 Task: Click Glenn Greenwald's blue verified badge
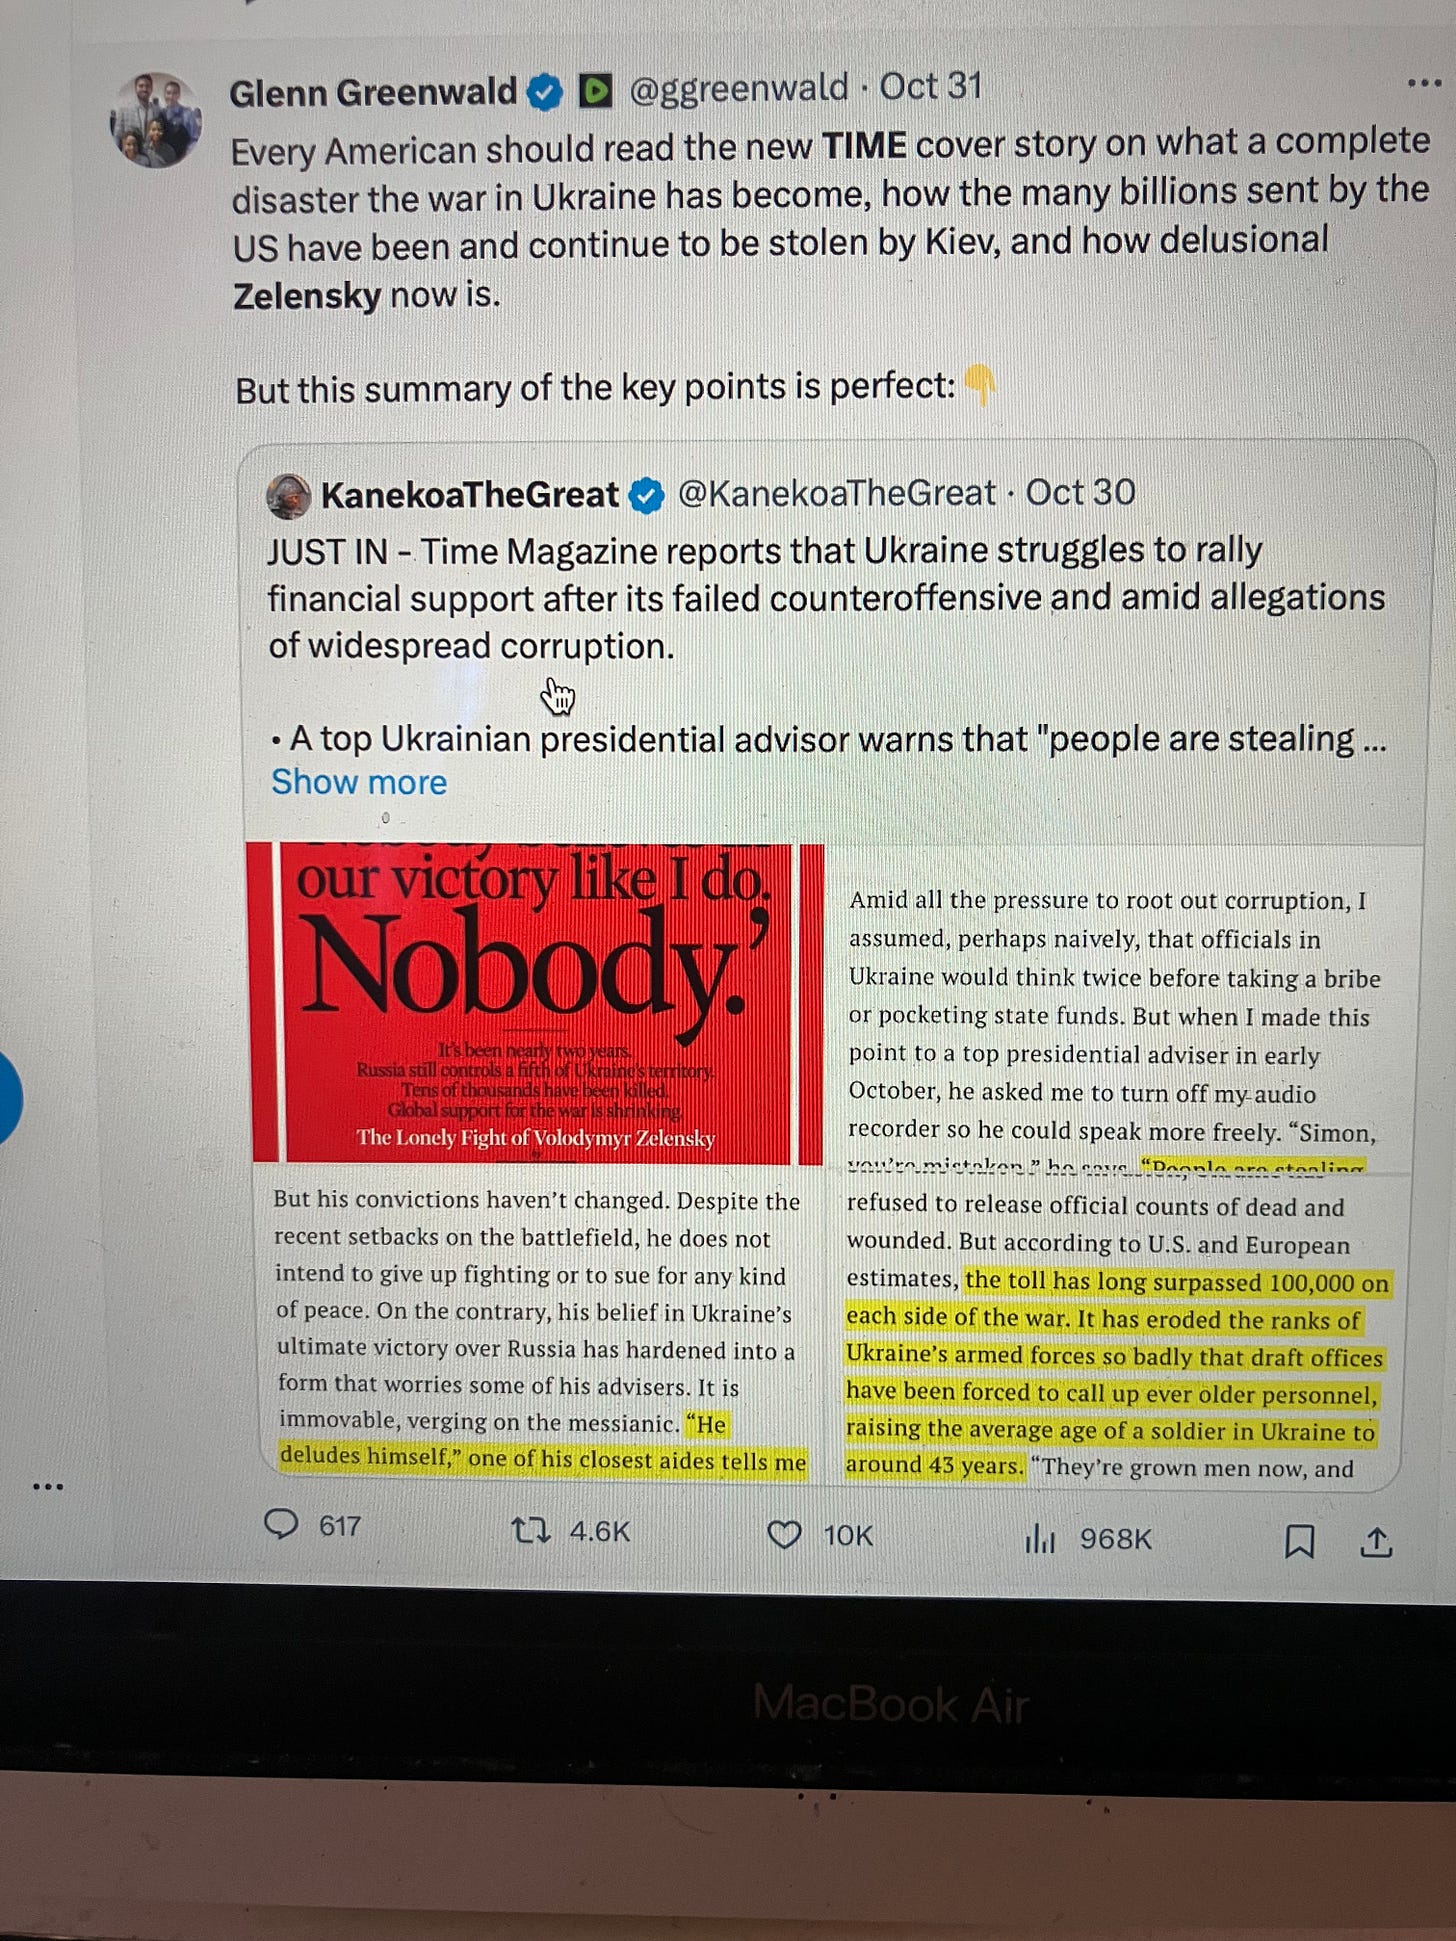click(544, 92)
